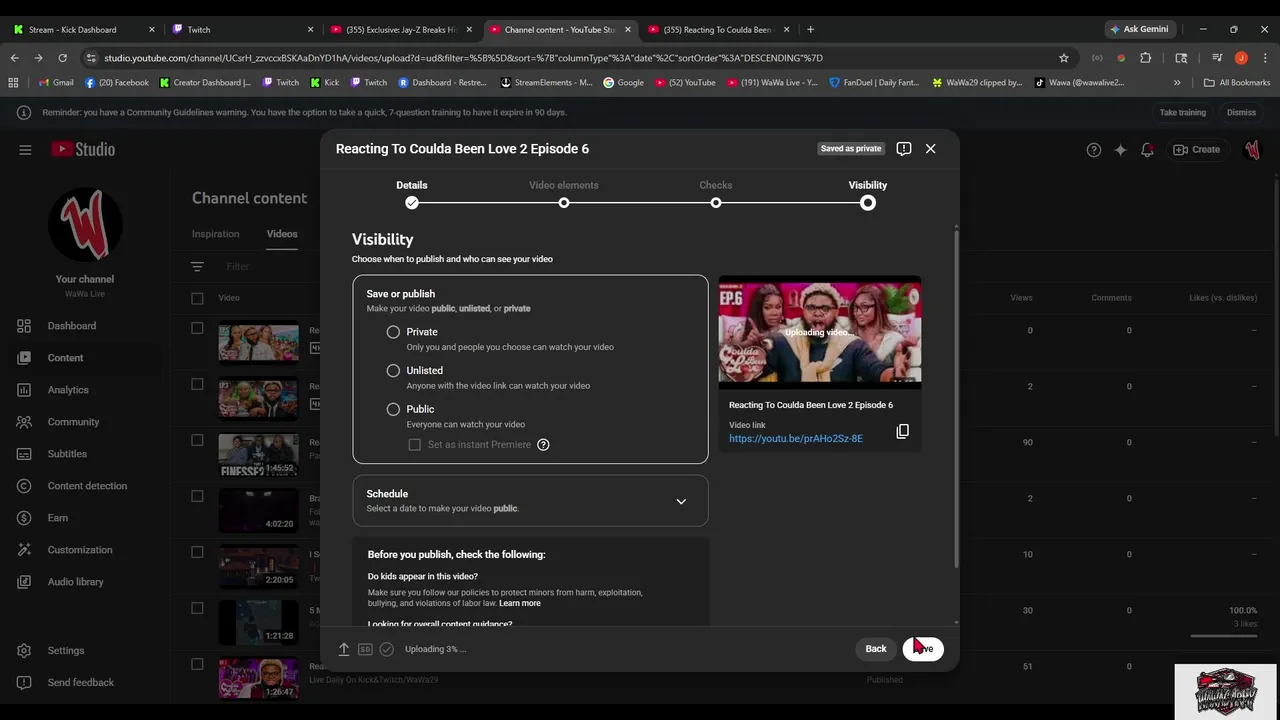Image resolution: width=1280 pixels, height=720 pixels.
Task: Open the Learn more policy link
Action: pyautogui.click(x=520, y=603)
